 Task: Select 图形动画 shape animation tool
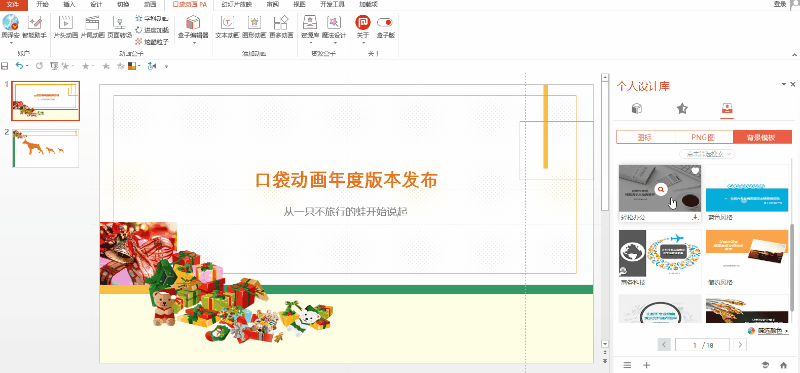click(254, 28)
